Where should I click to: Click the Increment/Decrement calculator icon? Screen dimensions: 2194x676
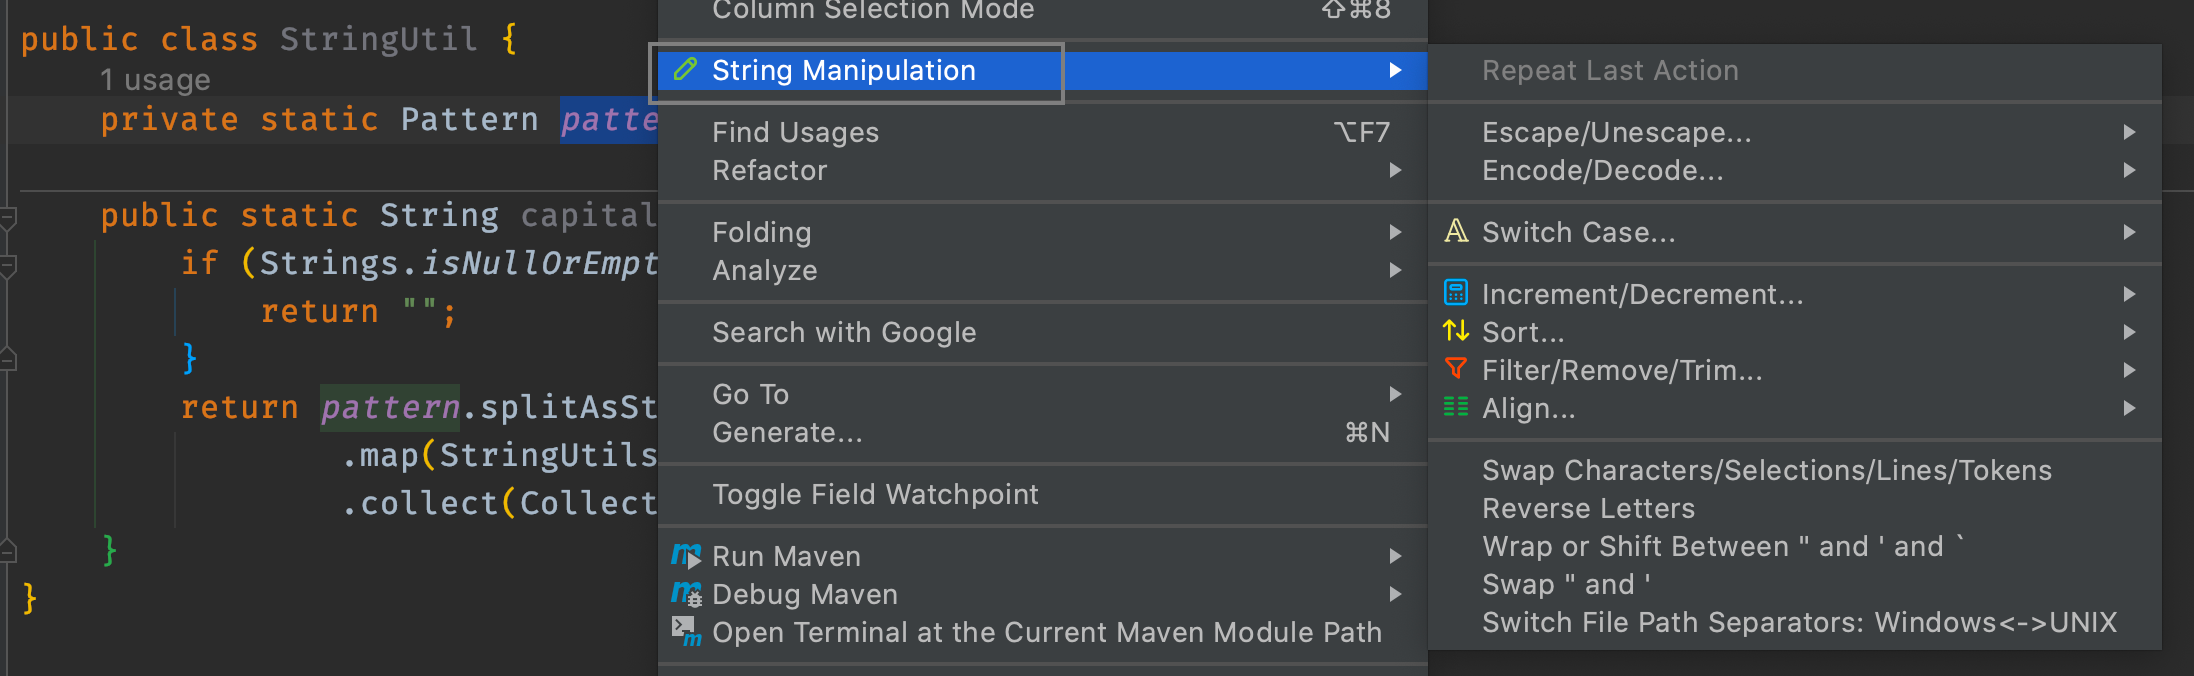[x=1456, y=293]
